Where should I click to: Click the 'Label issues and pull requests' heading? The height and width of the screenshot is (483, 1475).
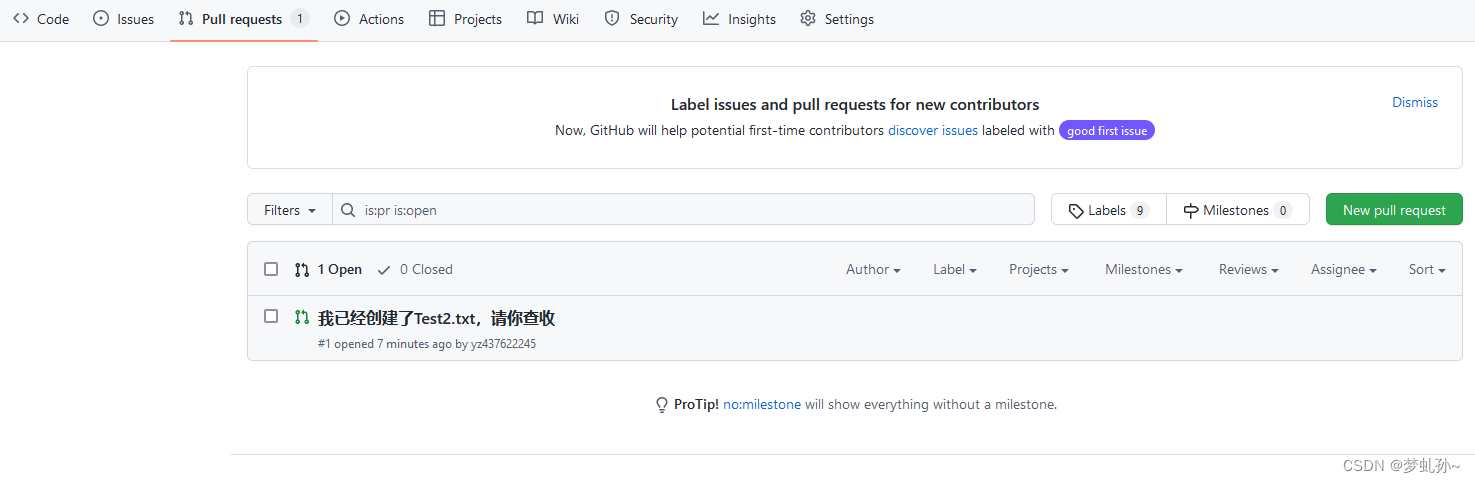click(855, 105)
